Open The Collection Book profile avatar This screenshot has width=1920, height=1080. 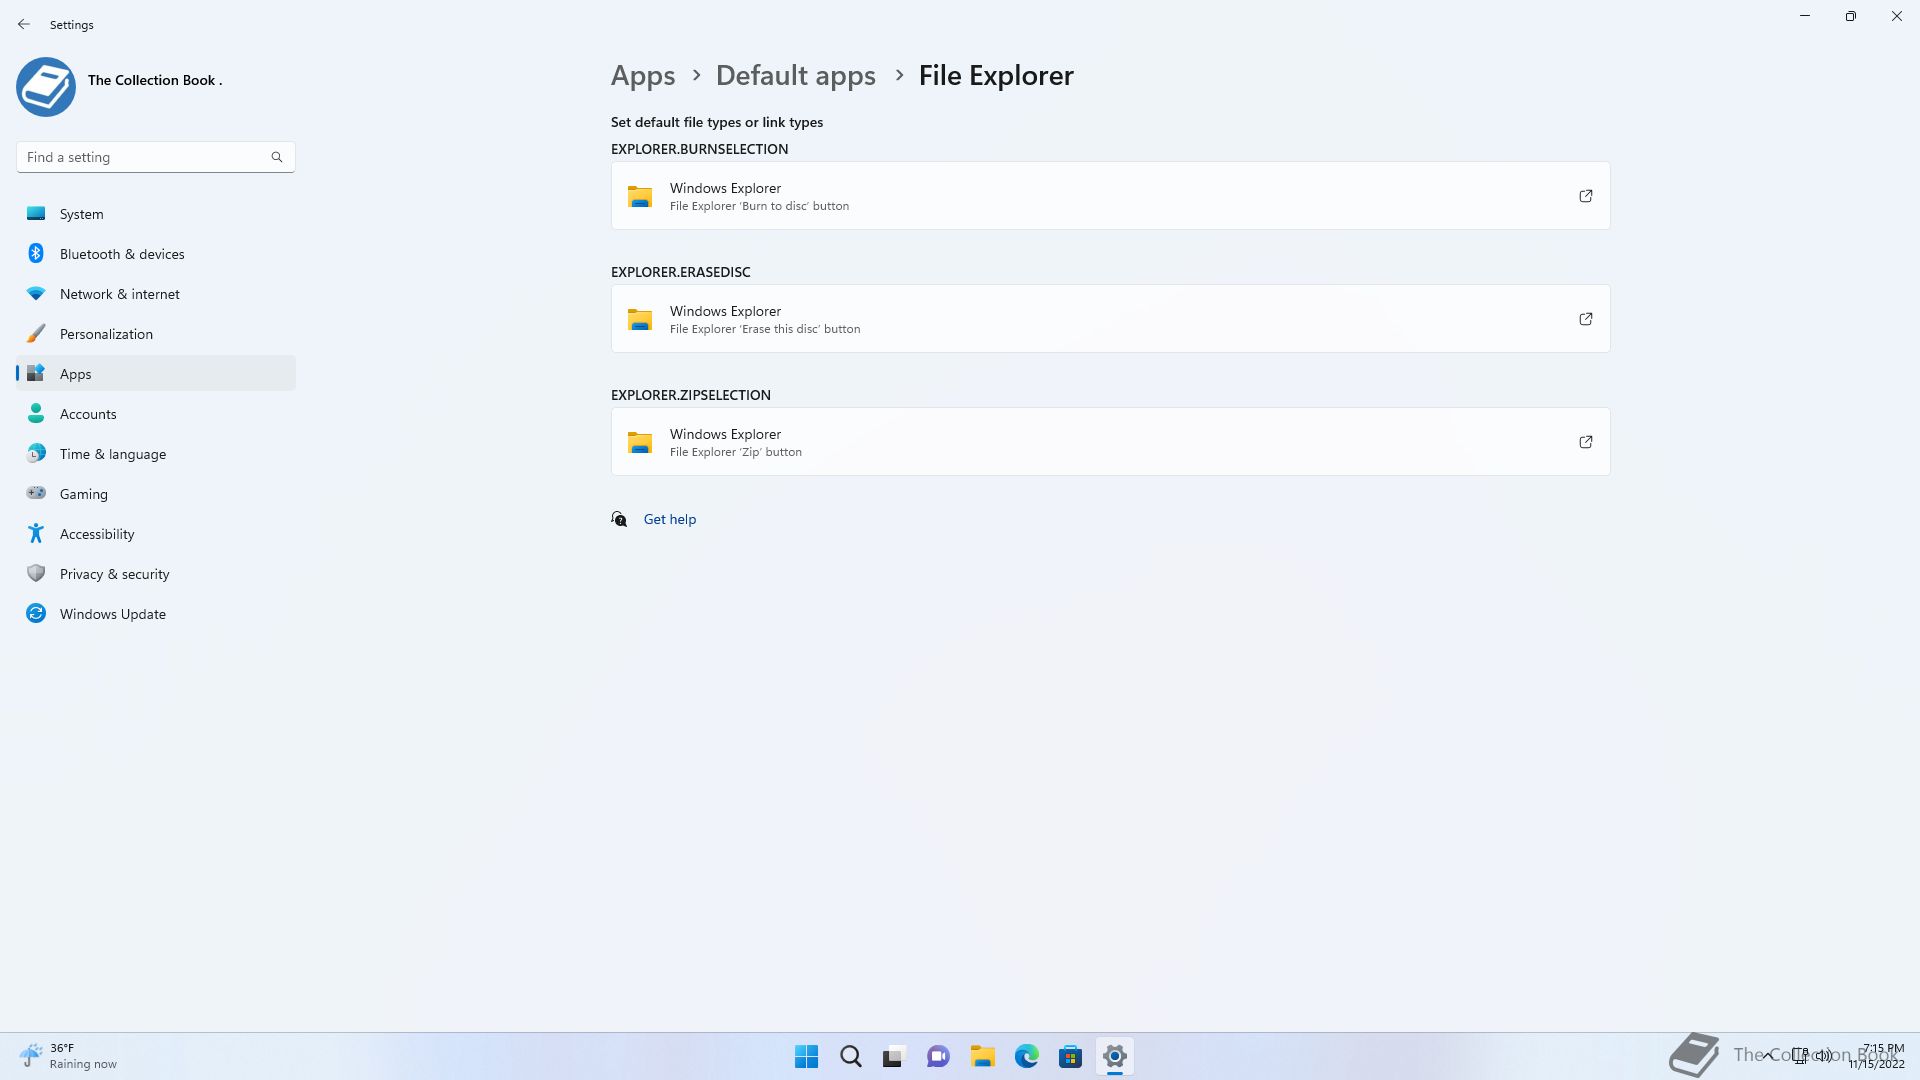point(46,87)
